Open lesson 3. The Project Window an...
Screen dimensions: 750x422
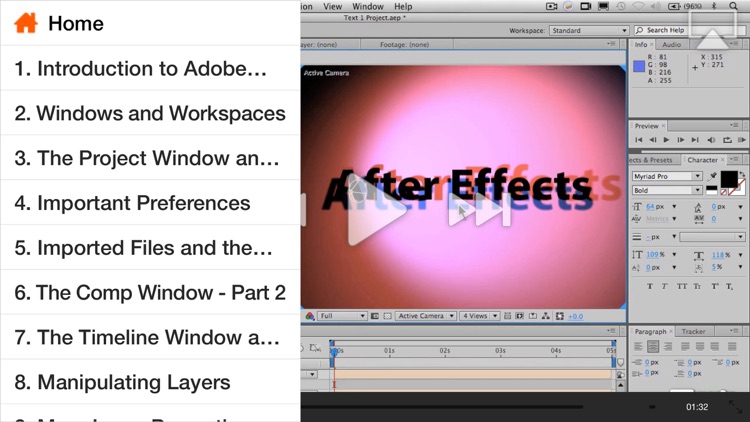(150, 158)
